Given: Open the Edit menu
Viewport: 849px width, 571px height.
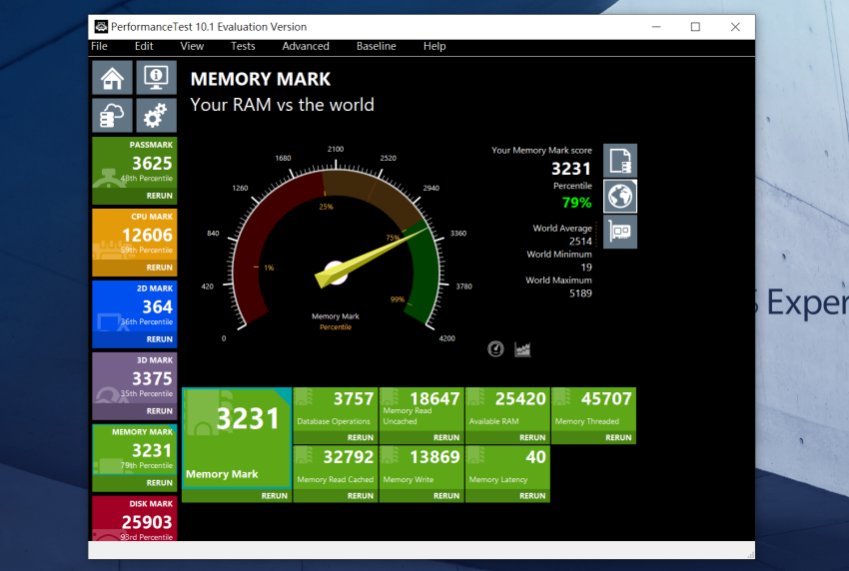Looking at the screenshot, I should [x=144, y=46].
